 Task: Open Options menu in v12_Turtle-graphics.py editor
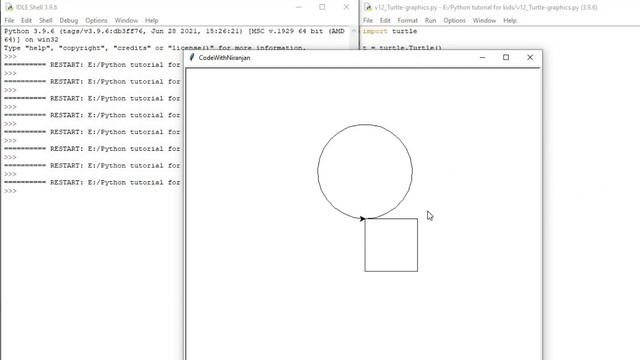(x=454, y=20)
